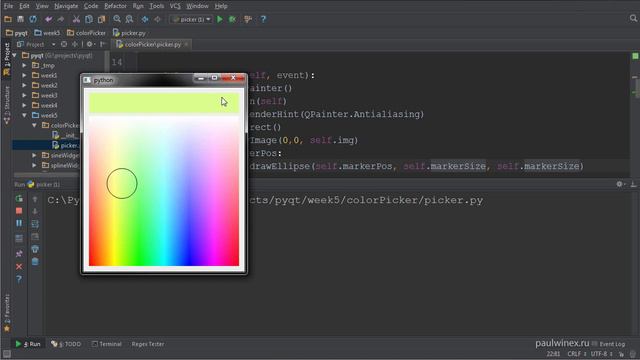The height and width of the screenshot is (360, 640).
Task: Toggle the vertical Project tool window tab
Action: point(7,60)
